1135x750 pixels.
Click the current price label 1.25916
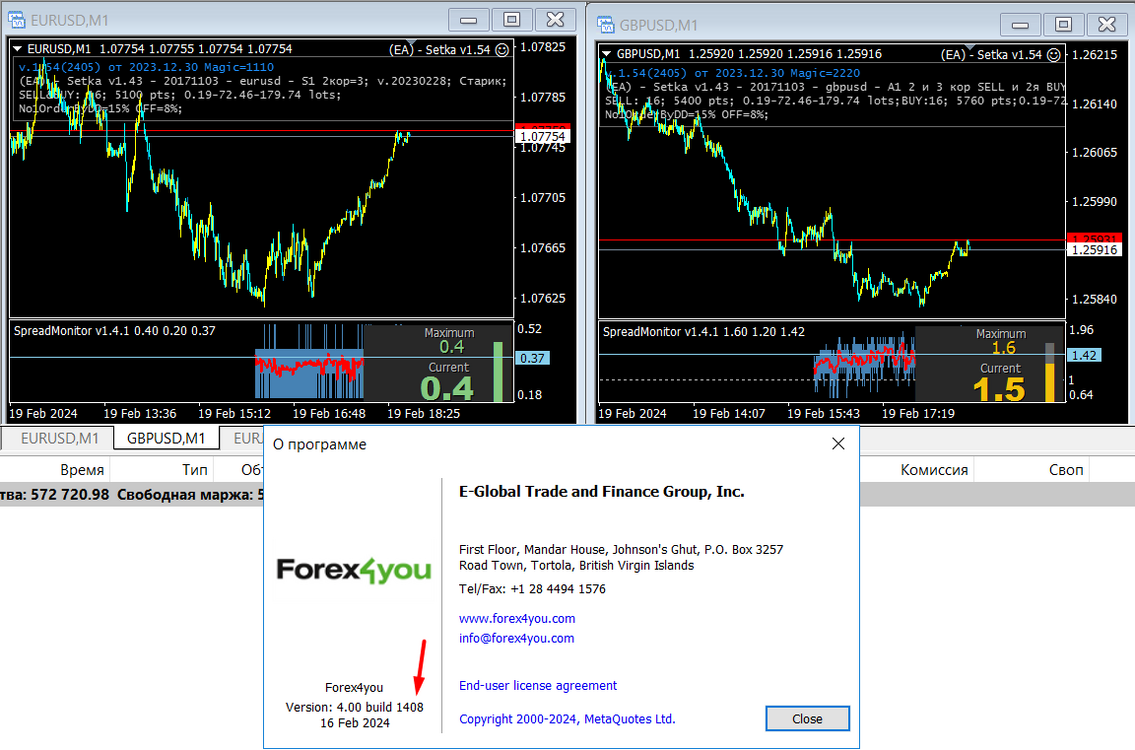1094,250
